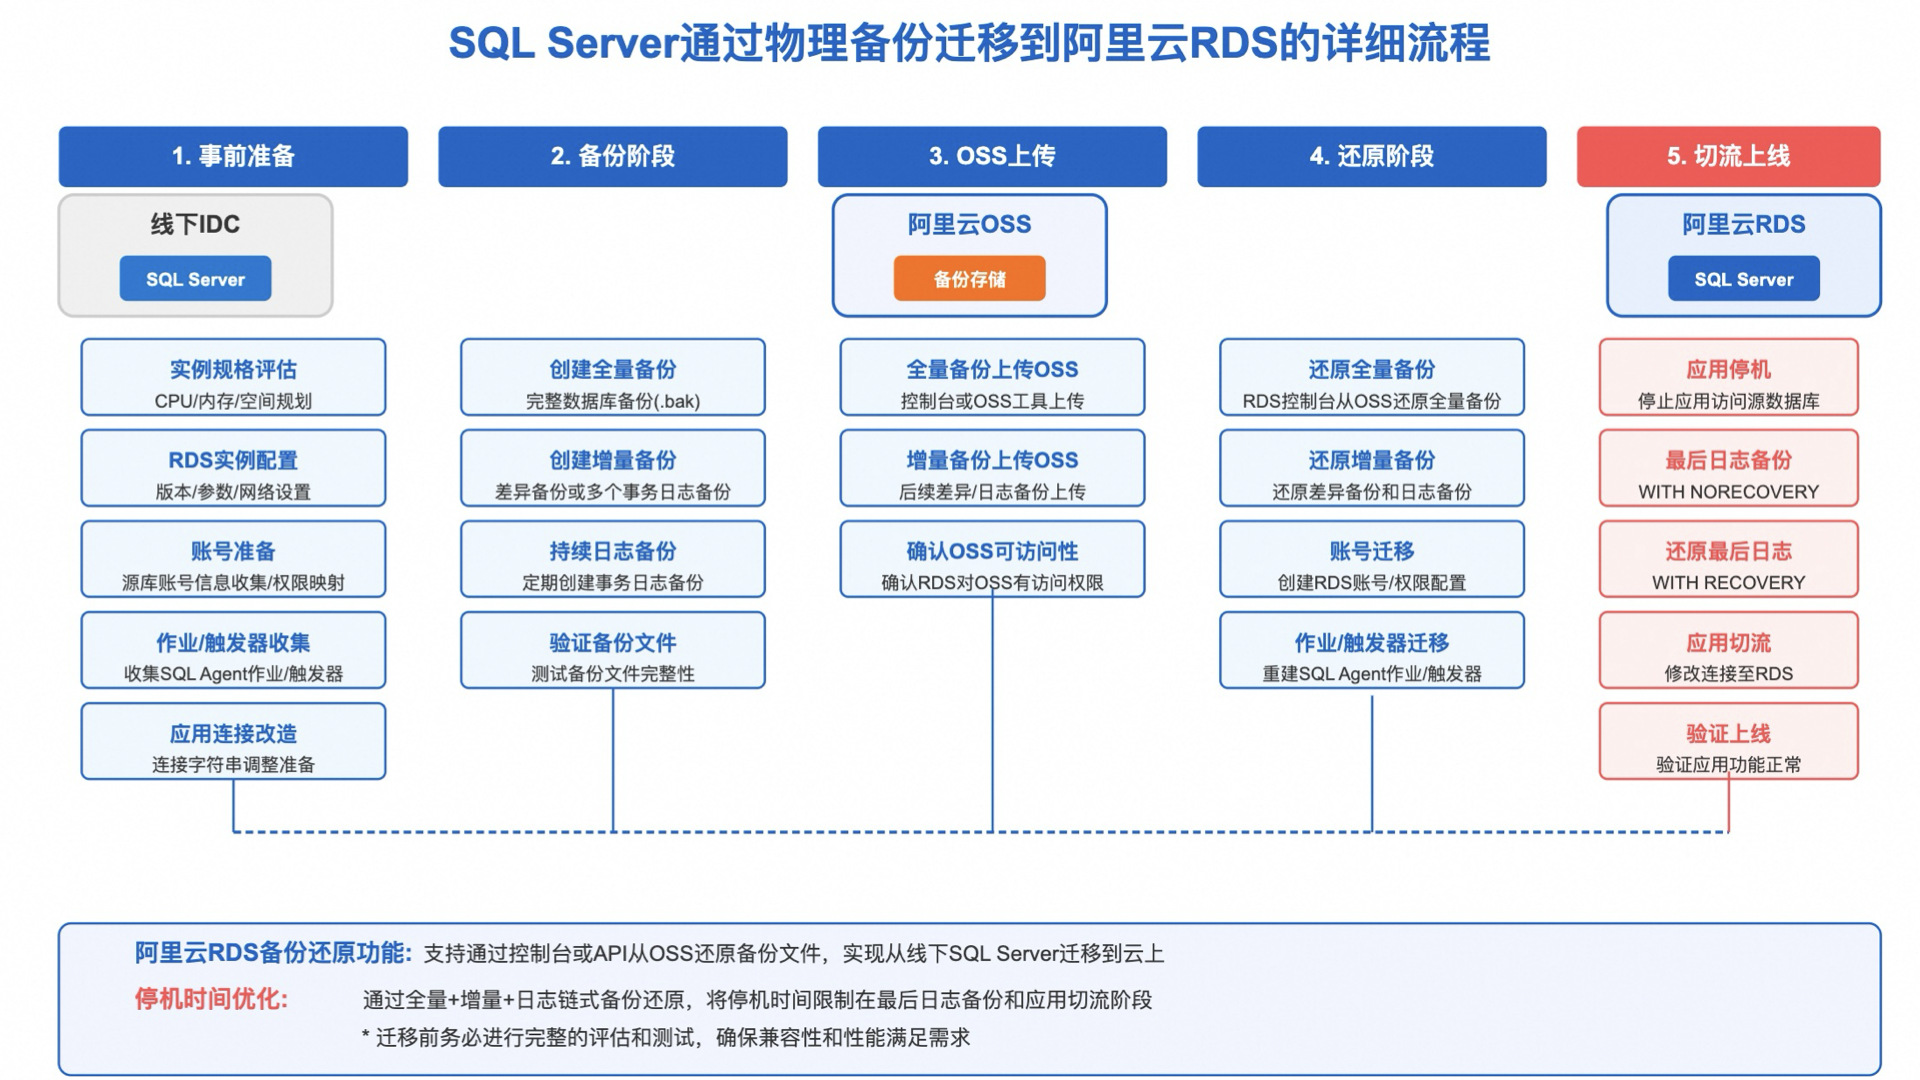
Task: Select the 账号迁移 step box
Action: [x=1372, y=559]
